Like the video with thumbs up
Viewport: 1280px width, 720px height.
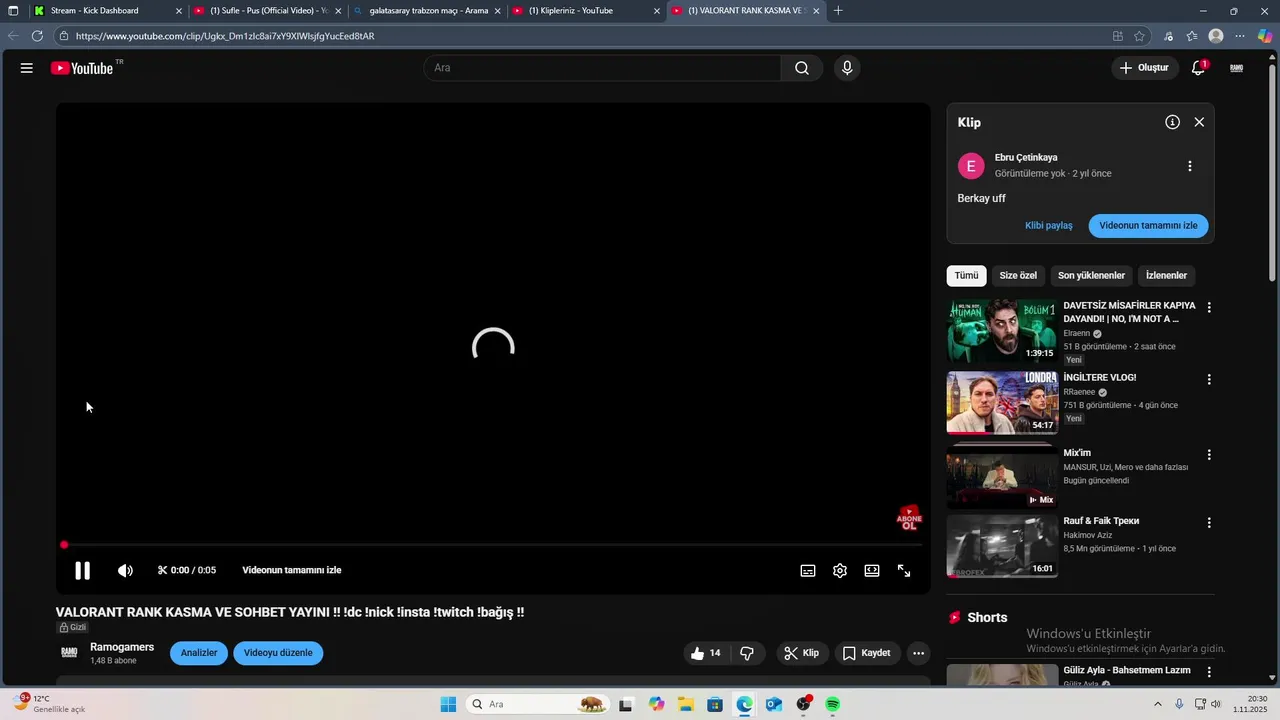(x=706, y=653)
